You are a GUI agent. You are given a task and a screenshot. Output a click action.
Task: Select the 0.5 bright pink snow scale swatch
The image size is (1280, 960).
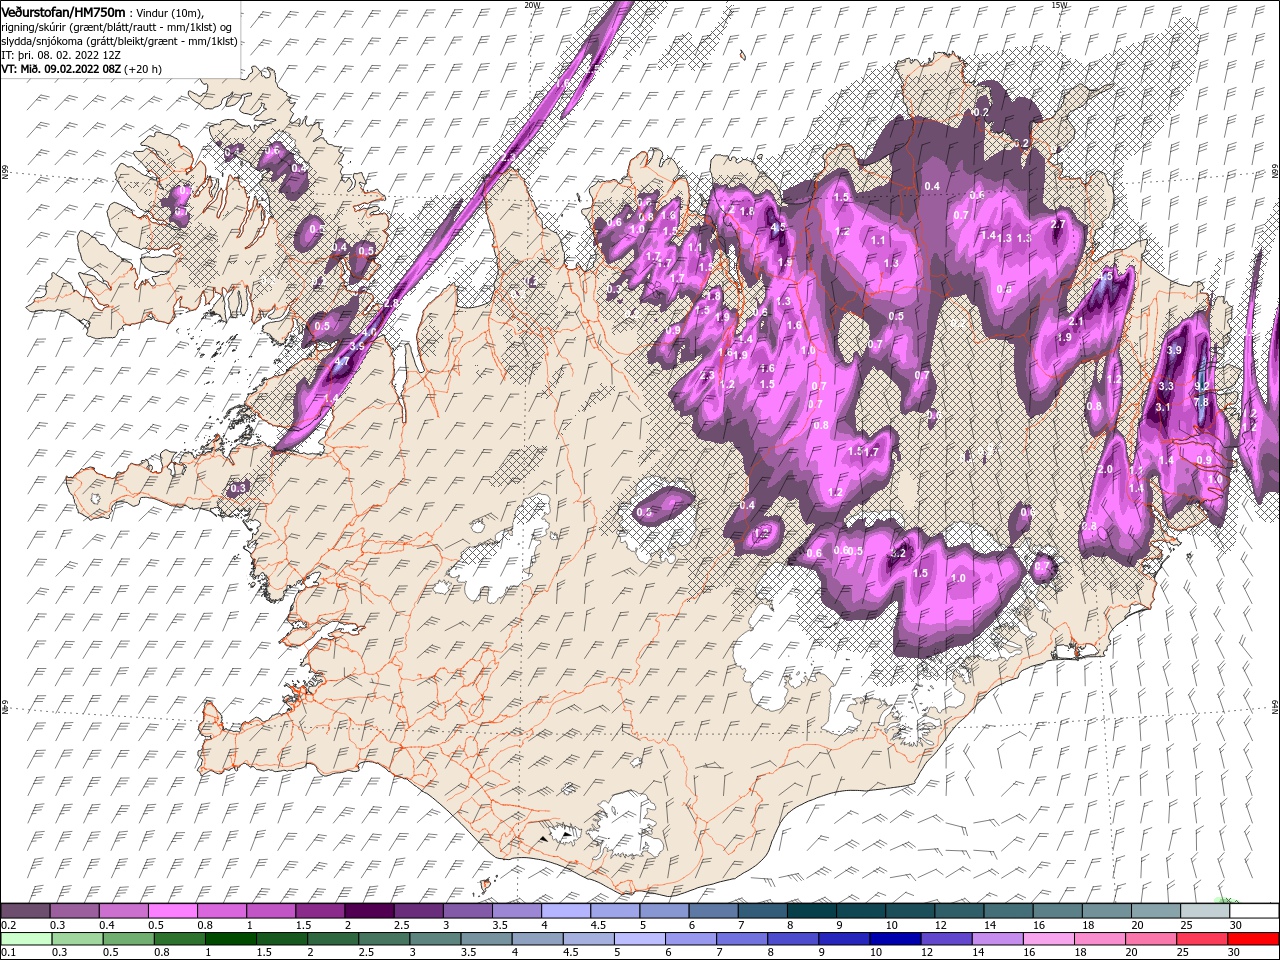tap(173, 909)
